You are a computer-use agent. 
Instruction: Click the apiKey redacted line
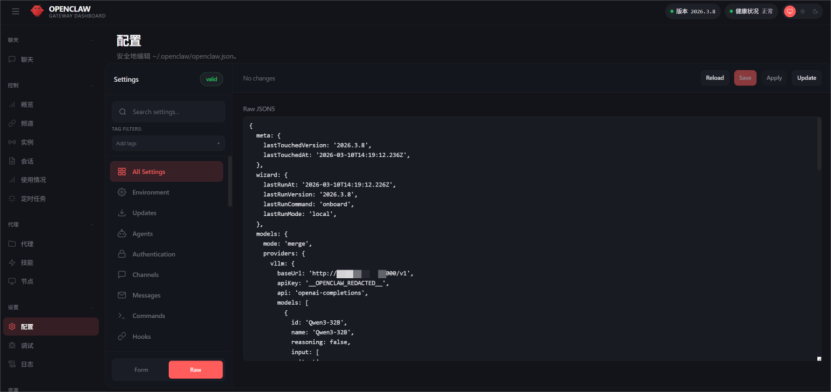(333, 283)
